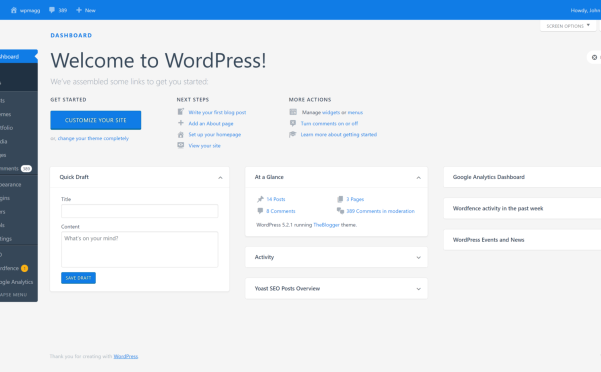Expand the Yoast SEO Posts Overview widget
The image size is (601, 372).
(x=418, y=289)
